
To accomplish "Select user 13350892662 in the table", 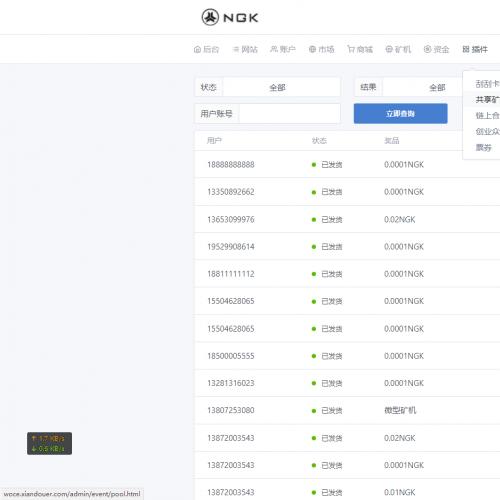I will (231, 192).
